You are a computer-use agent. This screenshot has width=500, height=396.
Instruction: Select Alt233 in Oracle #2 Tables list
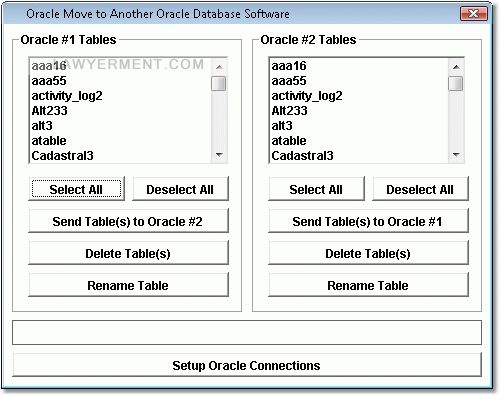tap(359, 111)
